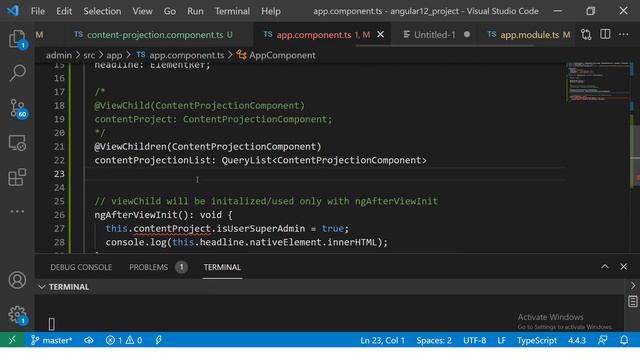Open the Run menu
640x360 pixels.
point(195,11)
